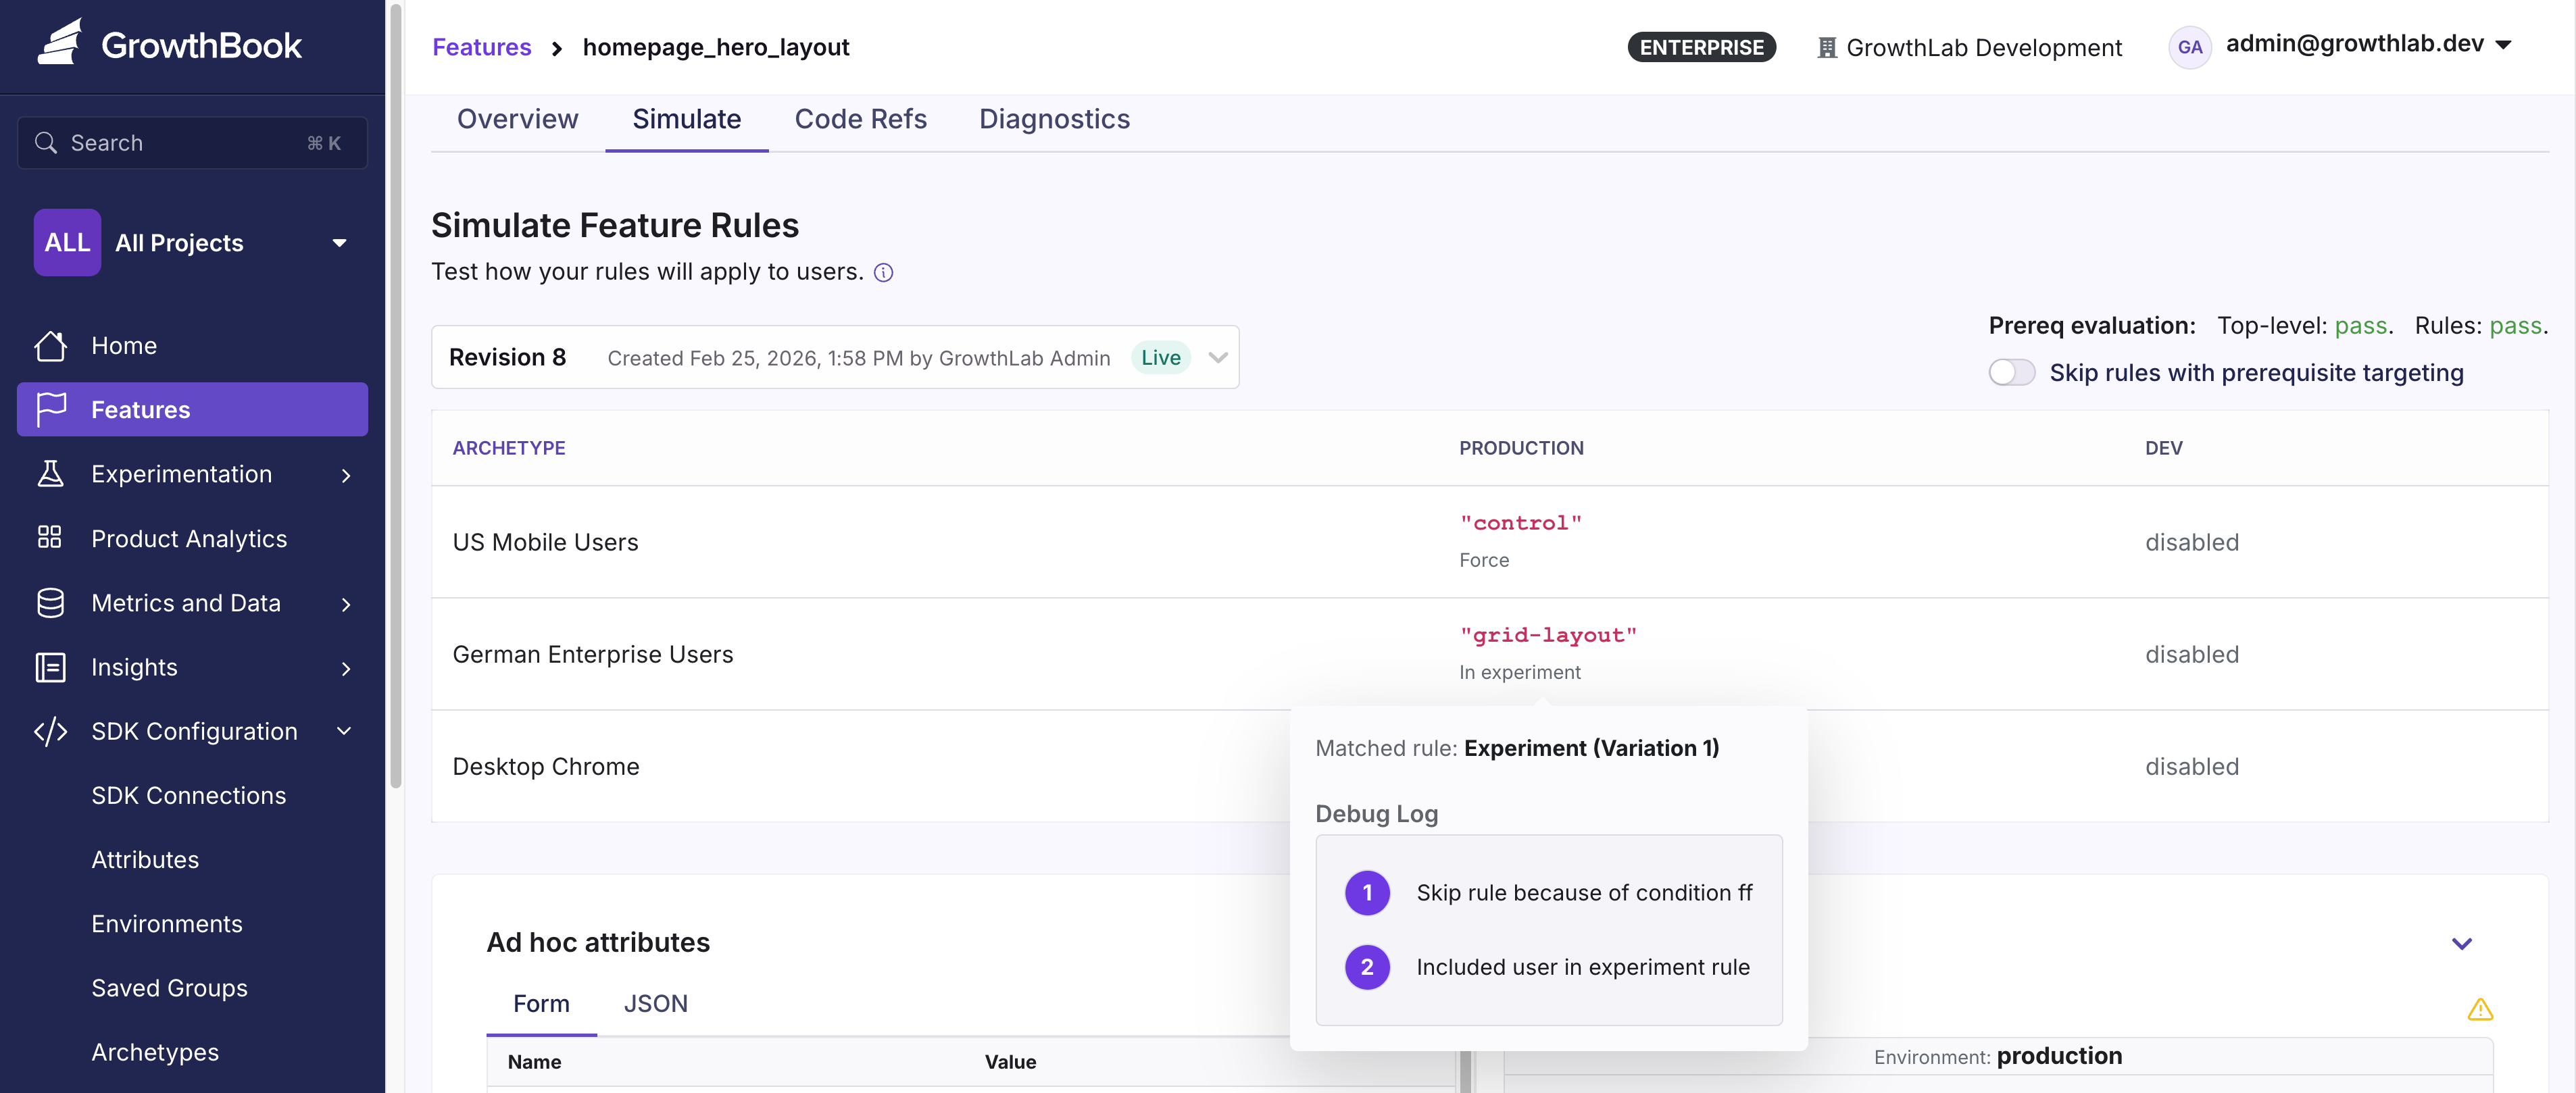Click the Product Analytics grid icon

coord(50,538)
